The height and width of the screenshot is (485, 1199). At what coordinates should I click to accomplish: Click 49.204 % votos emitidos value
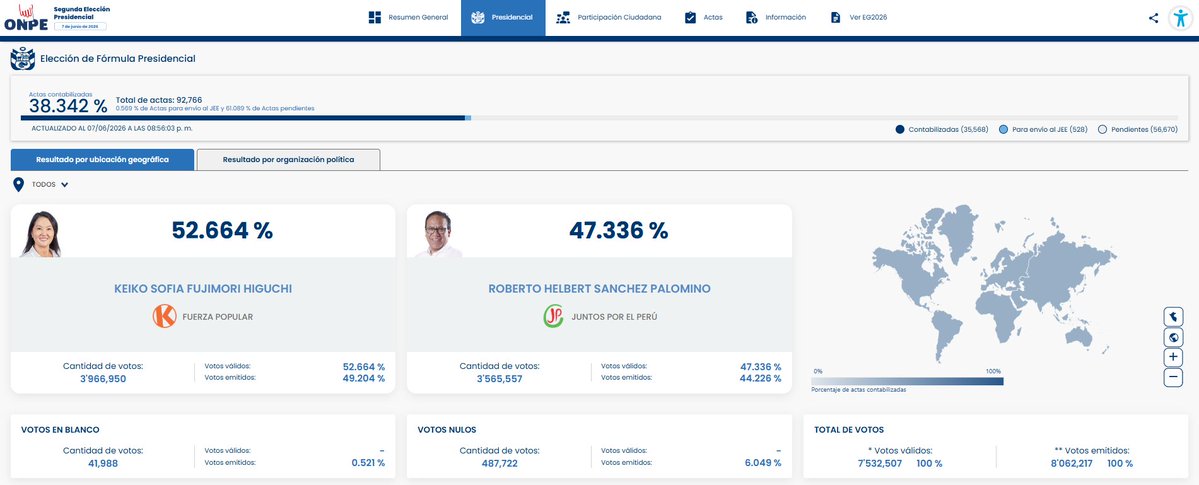(364, 378)
